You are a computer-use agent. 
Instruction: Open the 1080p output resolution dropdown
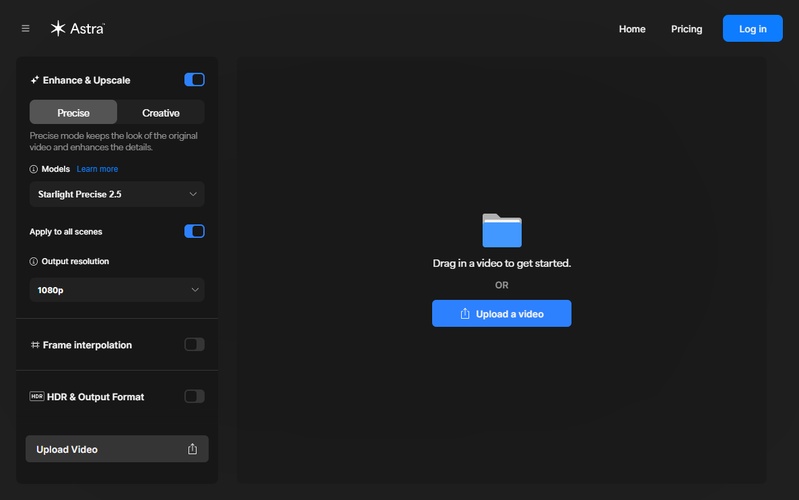tap(117, 290)
